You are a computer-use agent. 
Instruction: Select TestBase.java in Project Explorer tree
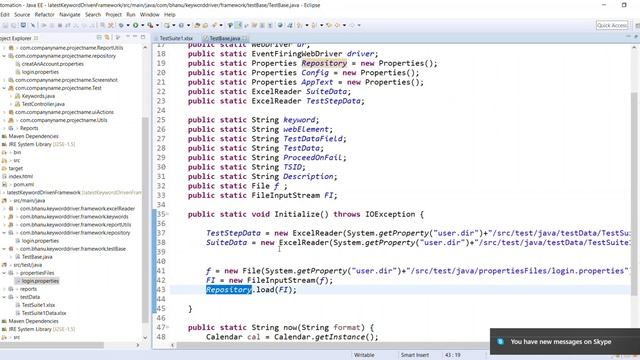point(37,257)
